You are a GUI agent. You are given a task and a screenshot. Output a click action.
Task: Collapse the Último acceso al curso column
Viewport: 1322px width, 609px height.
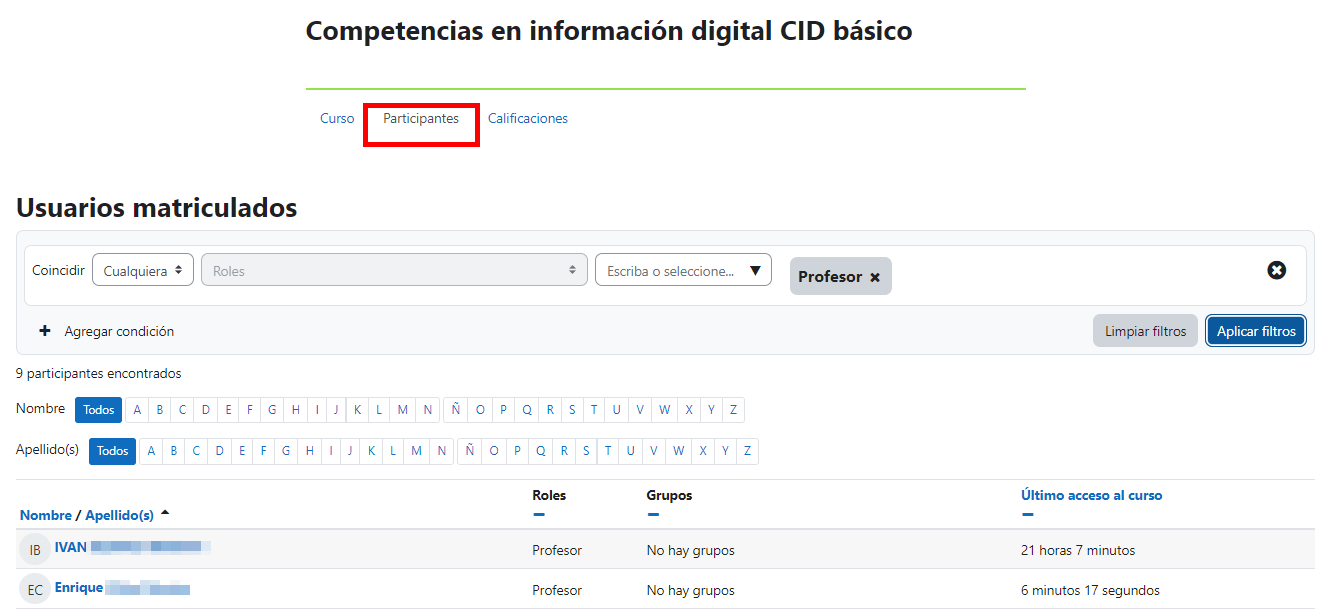coord(1027,515)
